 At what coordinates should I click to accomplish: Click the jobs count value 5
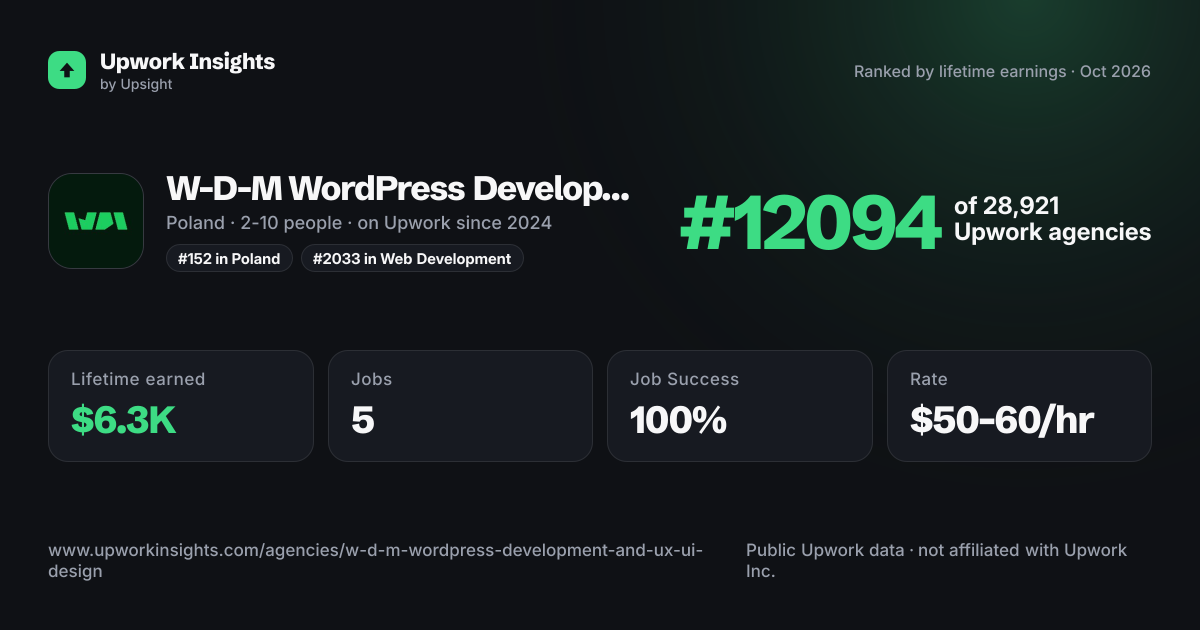[x=362, y=421]
